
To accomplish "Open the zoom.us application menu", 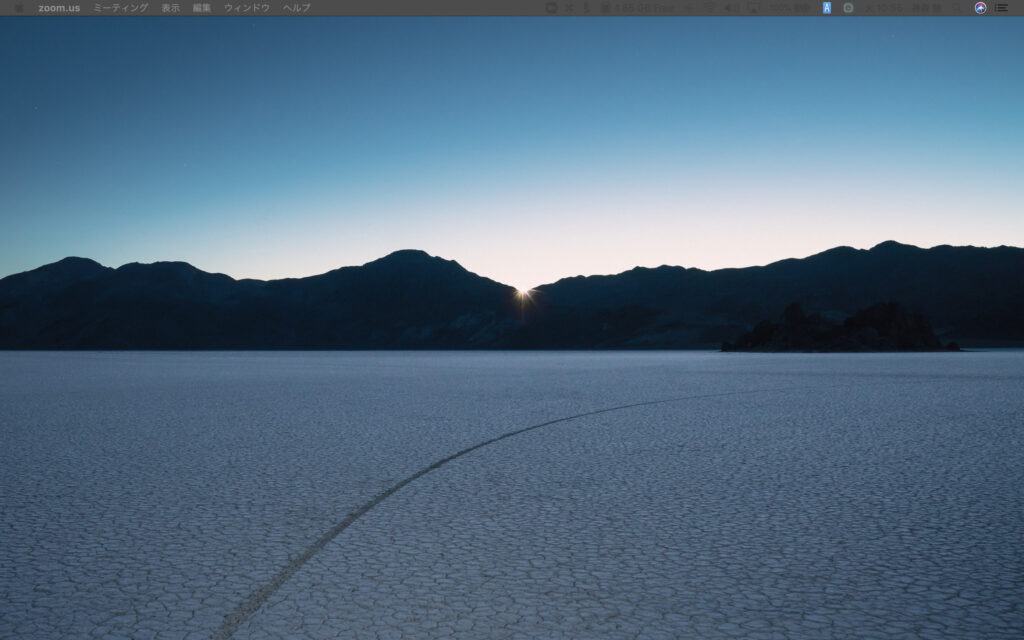I will [x=59, y=8].
